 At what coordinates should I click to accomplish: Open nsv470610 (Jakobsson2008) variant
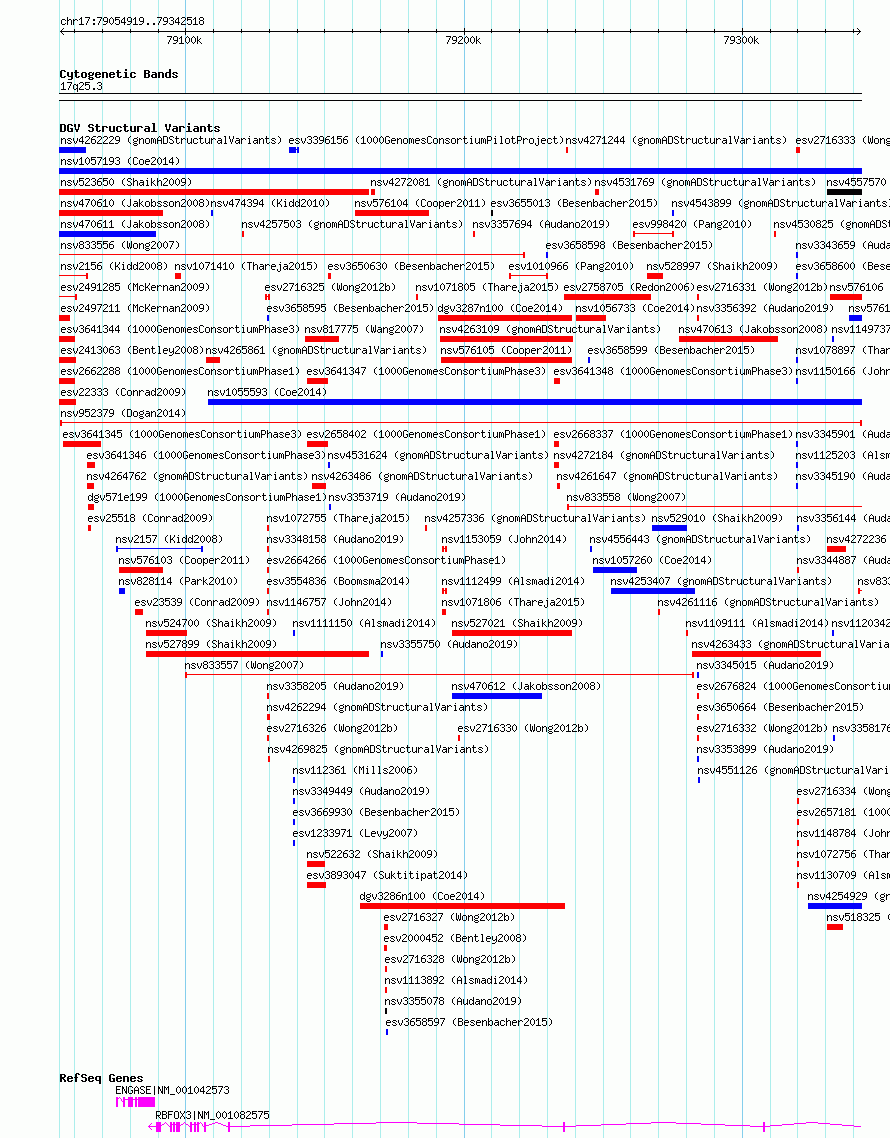click(x=135, y=203)
